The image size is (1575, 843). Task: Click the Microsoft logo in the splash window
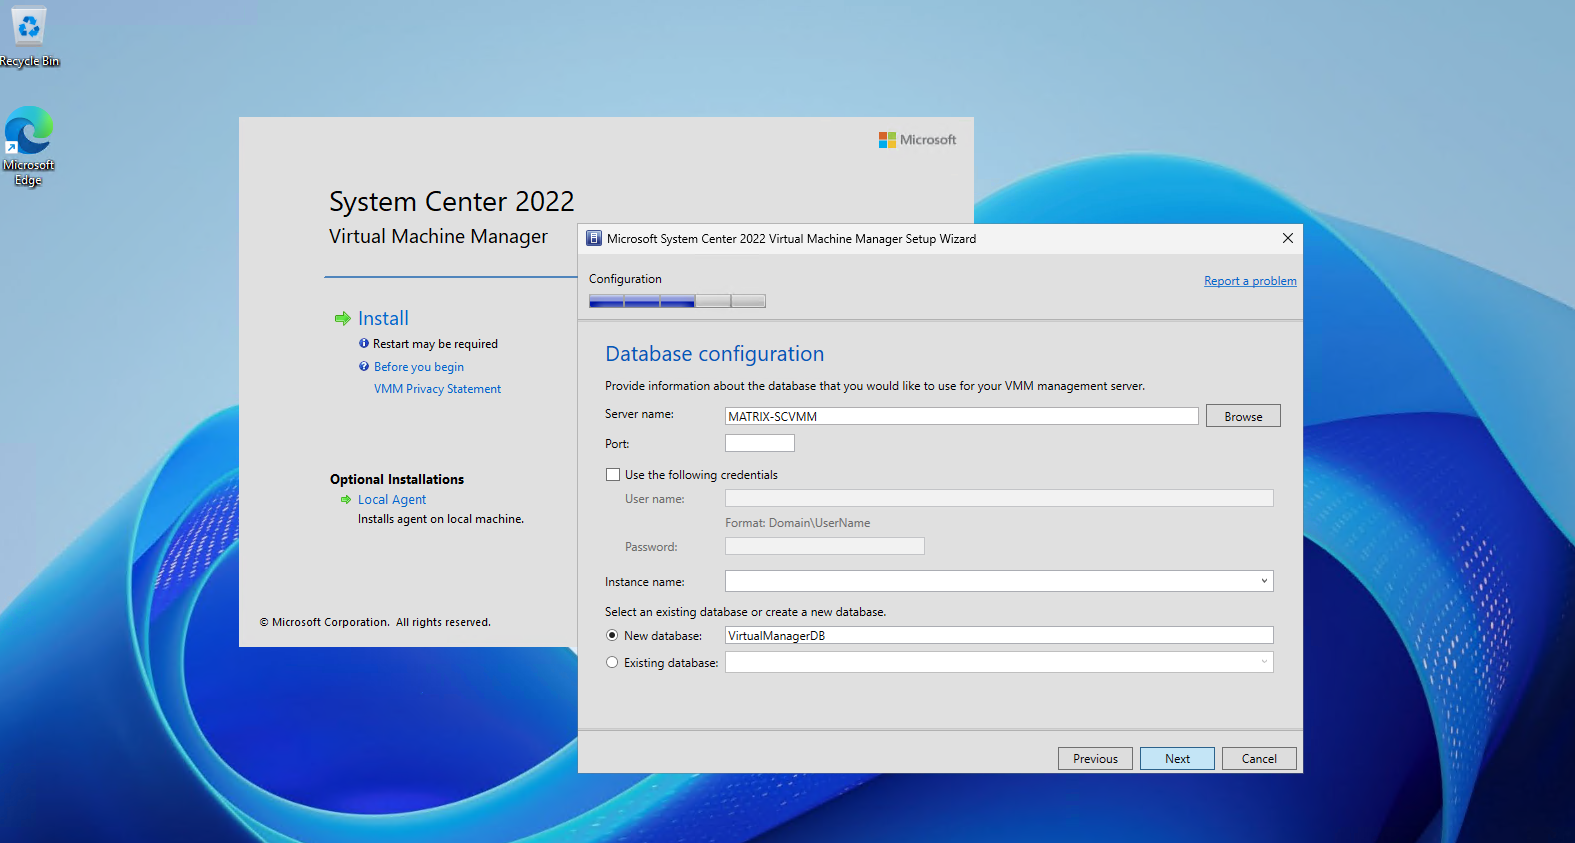pyautogui.click(x=917, y=140)
